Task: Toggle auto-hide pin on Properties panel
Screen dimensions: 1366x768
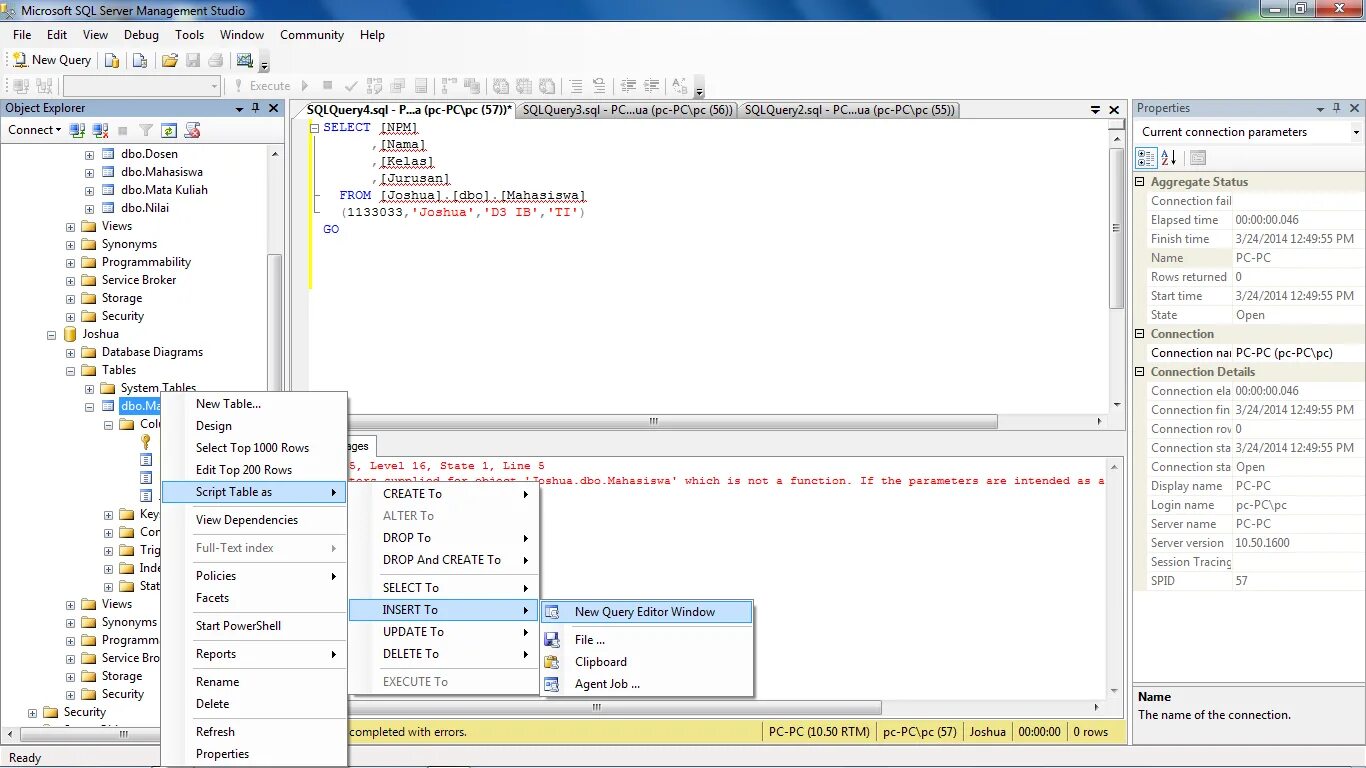Action: [1338, 108]
